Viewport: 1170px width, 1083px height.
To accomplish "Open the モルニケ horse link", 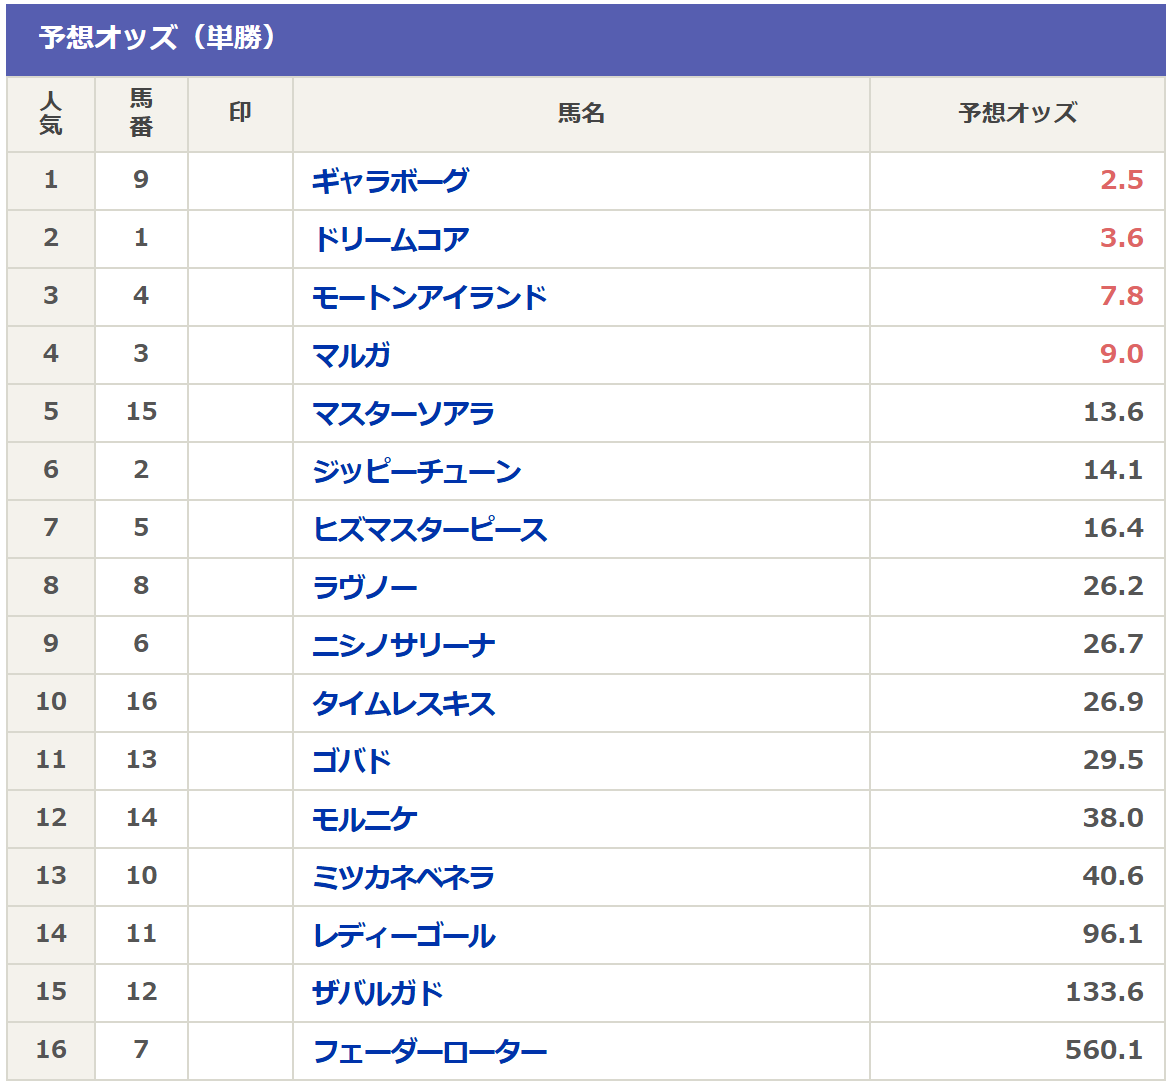I will click(x=365, y=819).
